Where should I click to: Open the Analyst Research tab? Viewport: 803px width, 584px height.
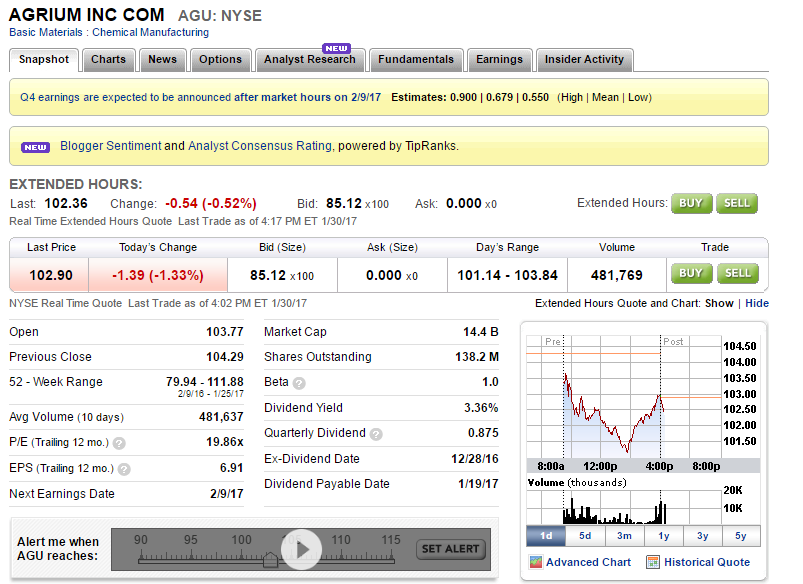click(310, 59)
